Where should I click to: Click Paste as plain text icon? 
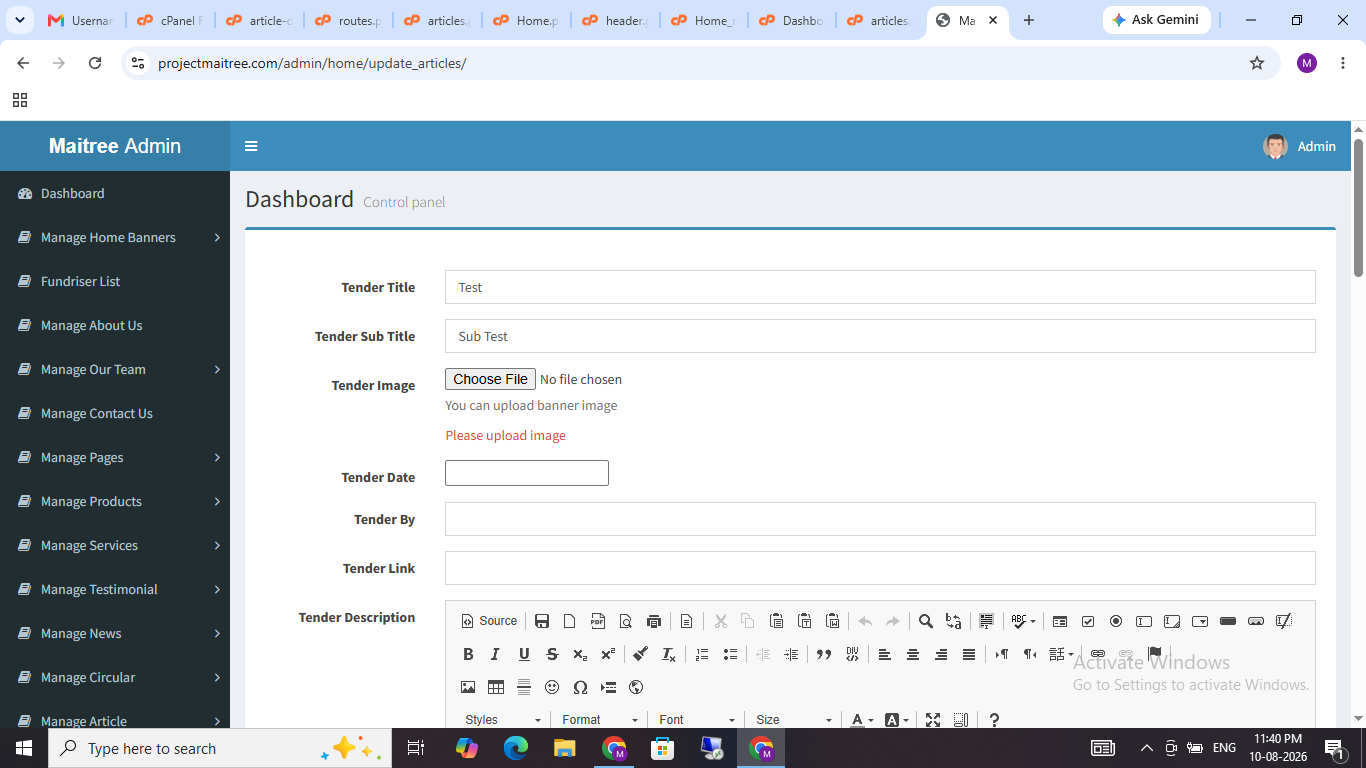pyautogui.click(x=804, y=621)
